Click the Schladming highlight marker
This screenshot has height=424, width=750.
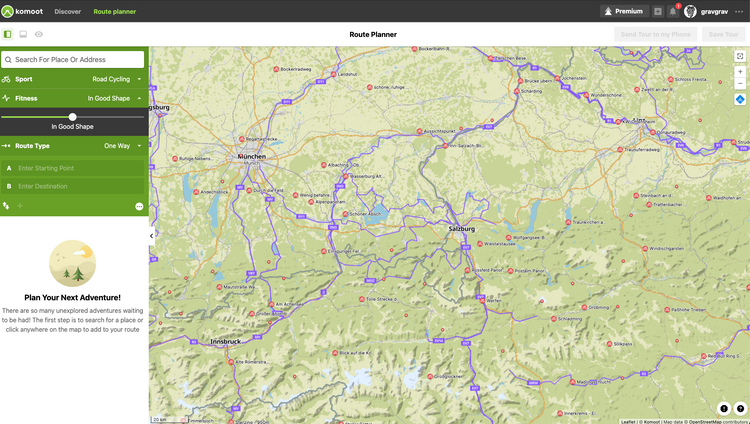click(x=554, y=319)
